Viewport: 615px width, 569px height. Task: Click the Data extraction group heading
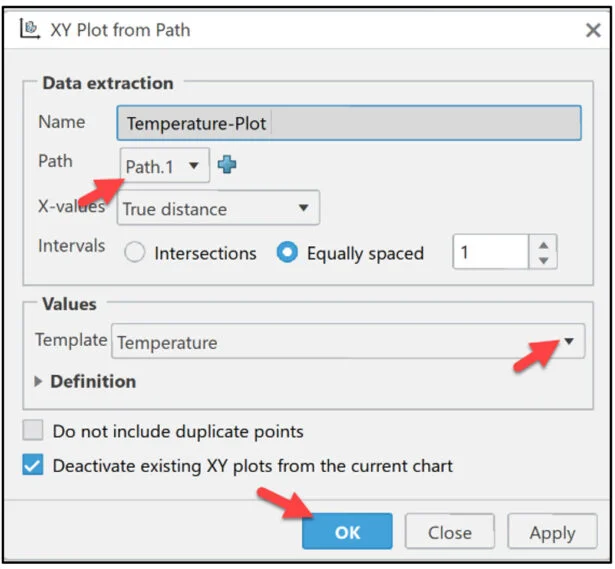pos(107,83)
